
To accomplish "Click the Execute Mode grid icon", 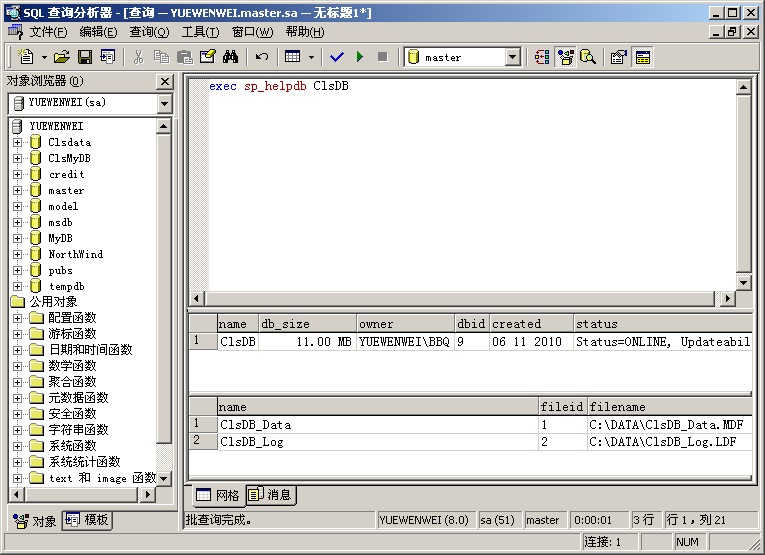I will coord(293,57).
